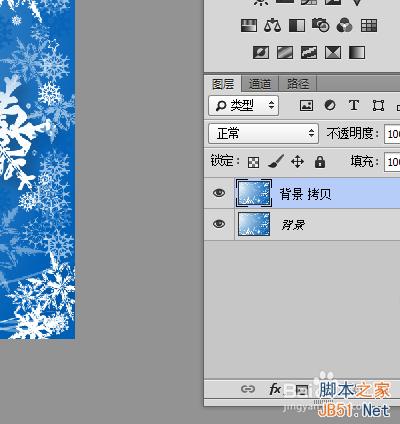Add a Selective Color adjustment
This screenshot has width=400, height=424.
coord(333,52)
